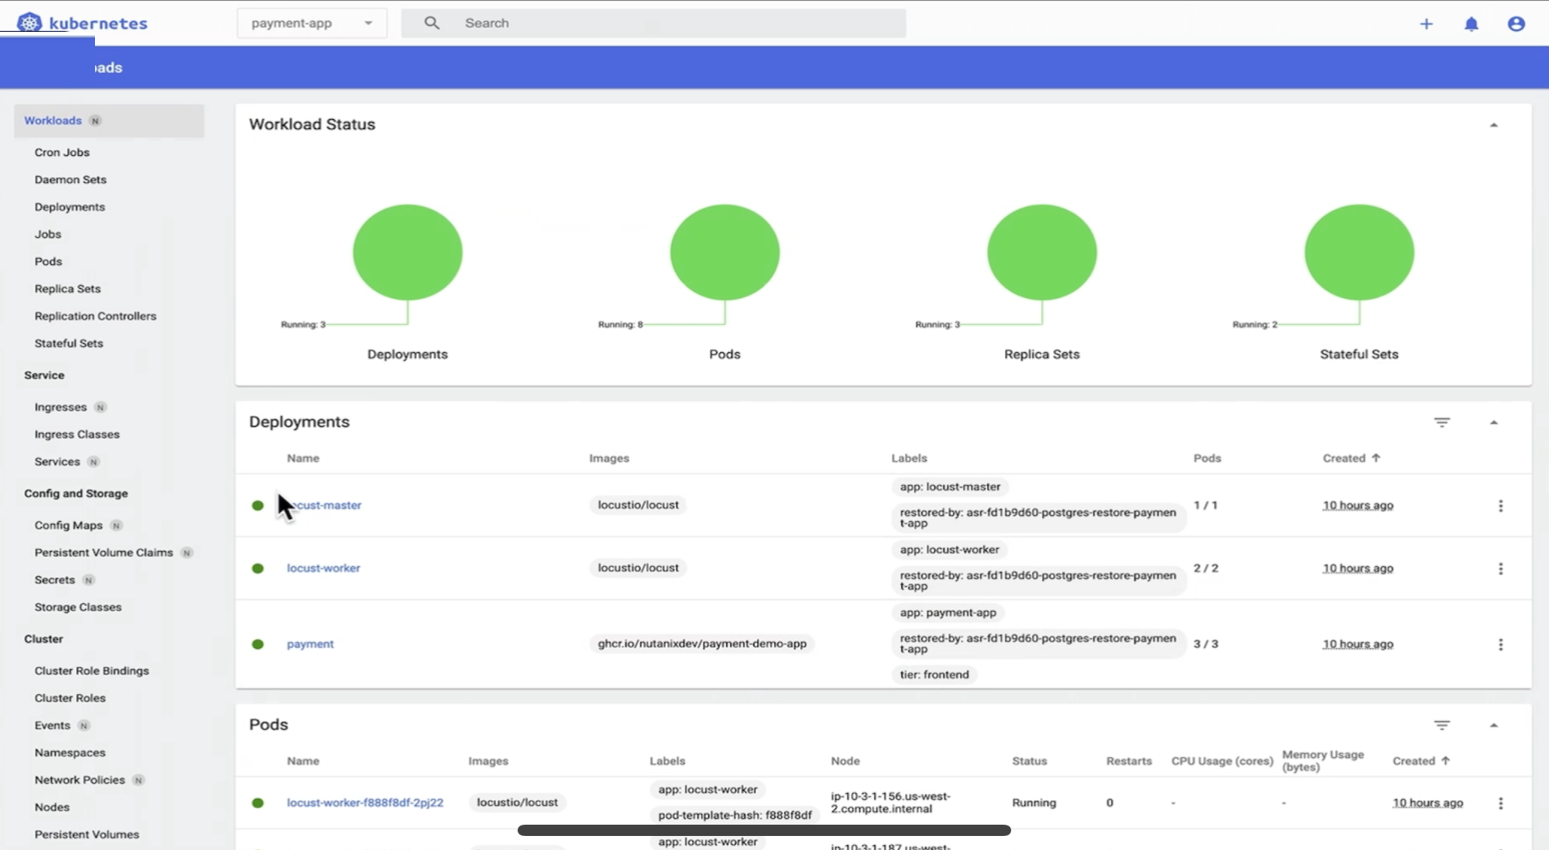Open Cron Jobs in the sidebar

tap(62, 152)
